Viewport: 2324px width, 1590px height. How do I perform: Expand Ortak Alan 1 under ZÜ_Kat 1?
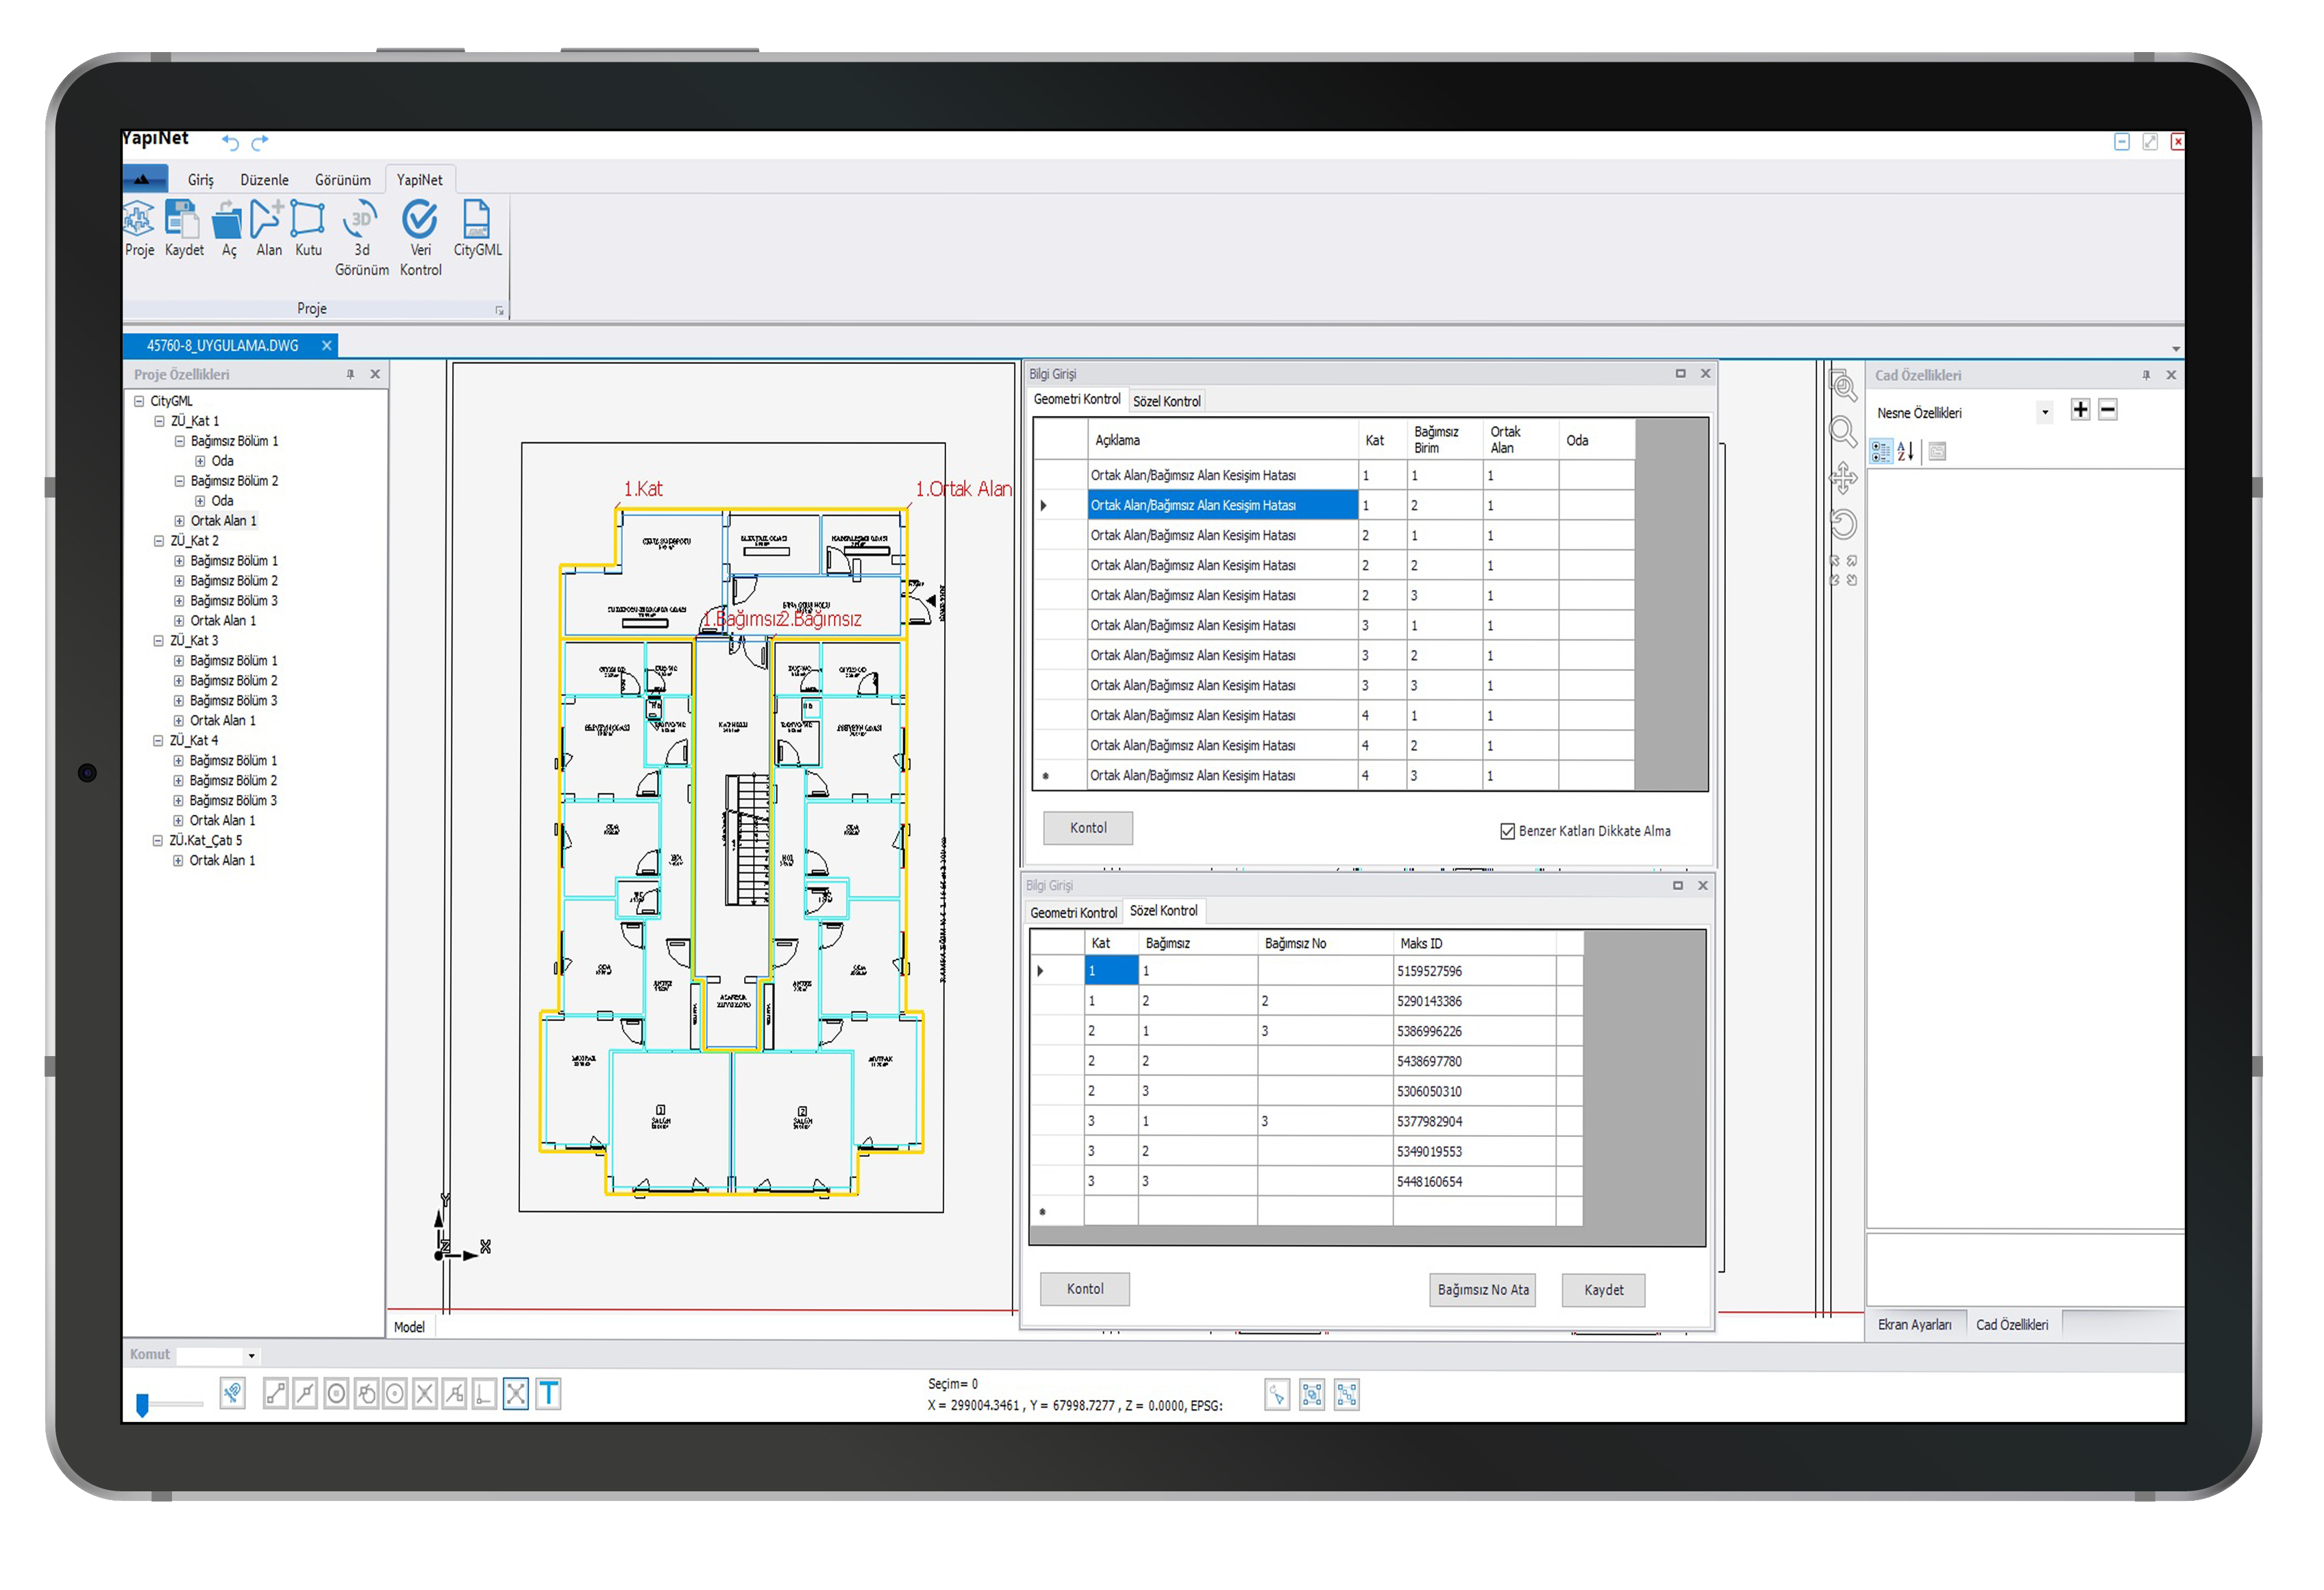(x=179, y=521)
